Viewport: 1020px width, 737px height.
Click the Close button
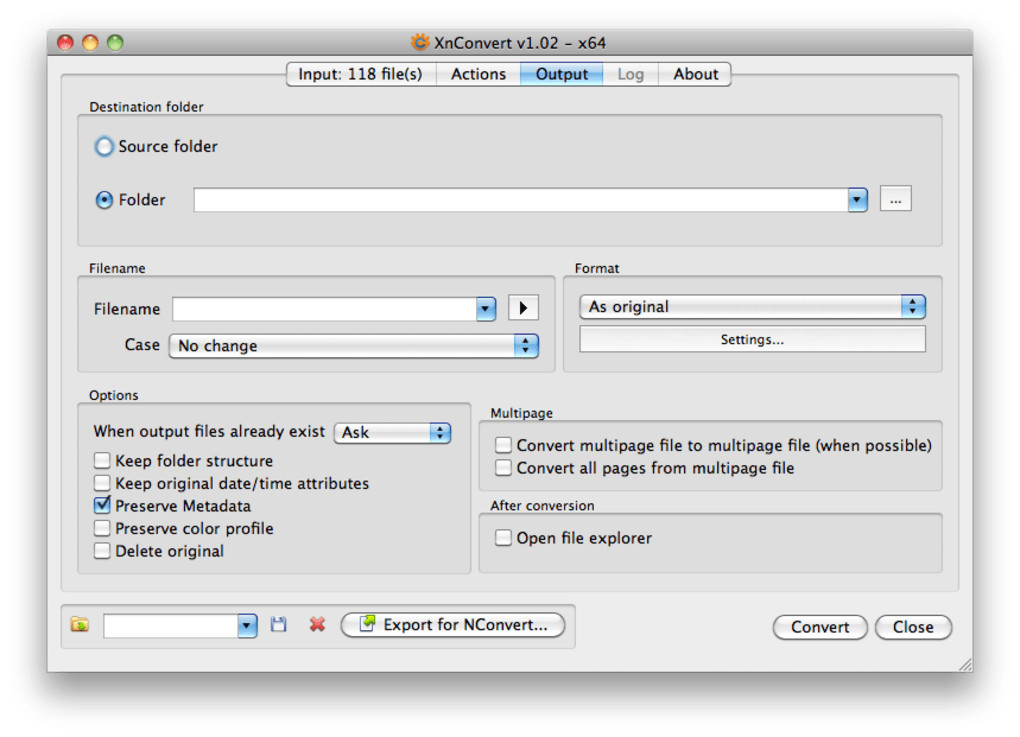pos(913,627)
